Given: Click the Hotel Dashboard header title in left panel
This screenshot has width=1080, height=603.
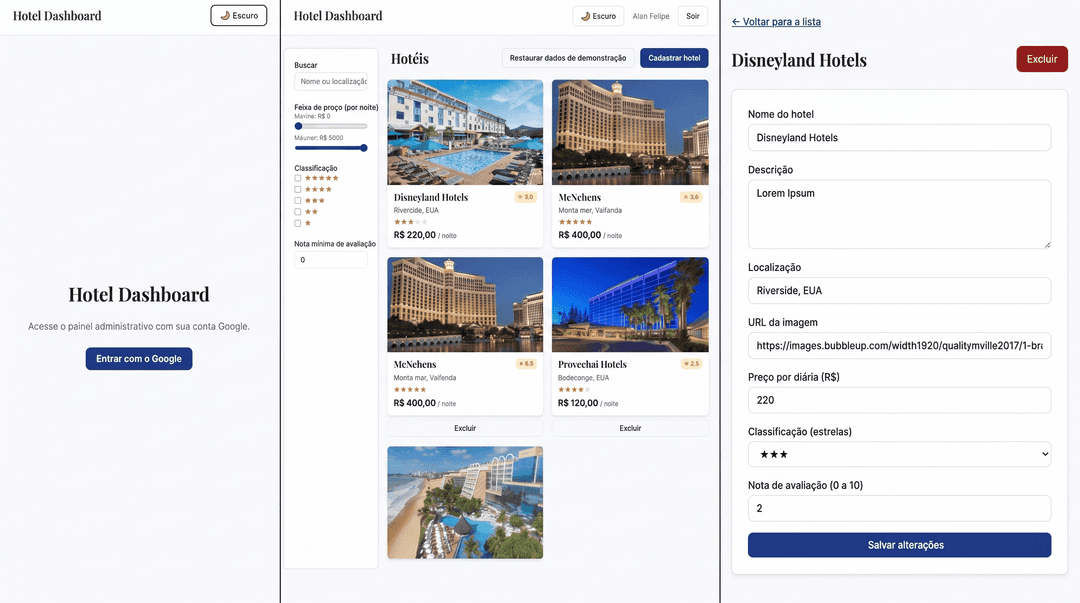Looking at the screenshot, I should tap(57, 16).
